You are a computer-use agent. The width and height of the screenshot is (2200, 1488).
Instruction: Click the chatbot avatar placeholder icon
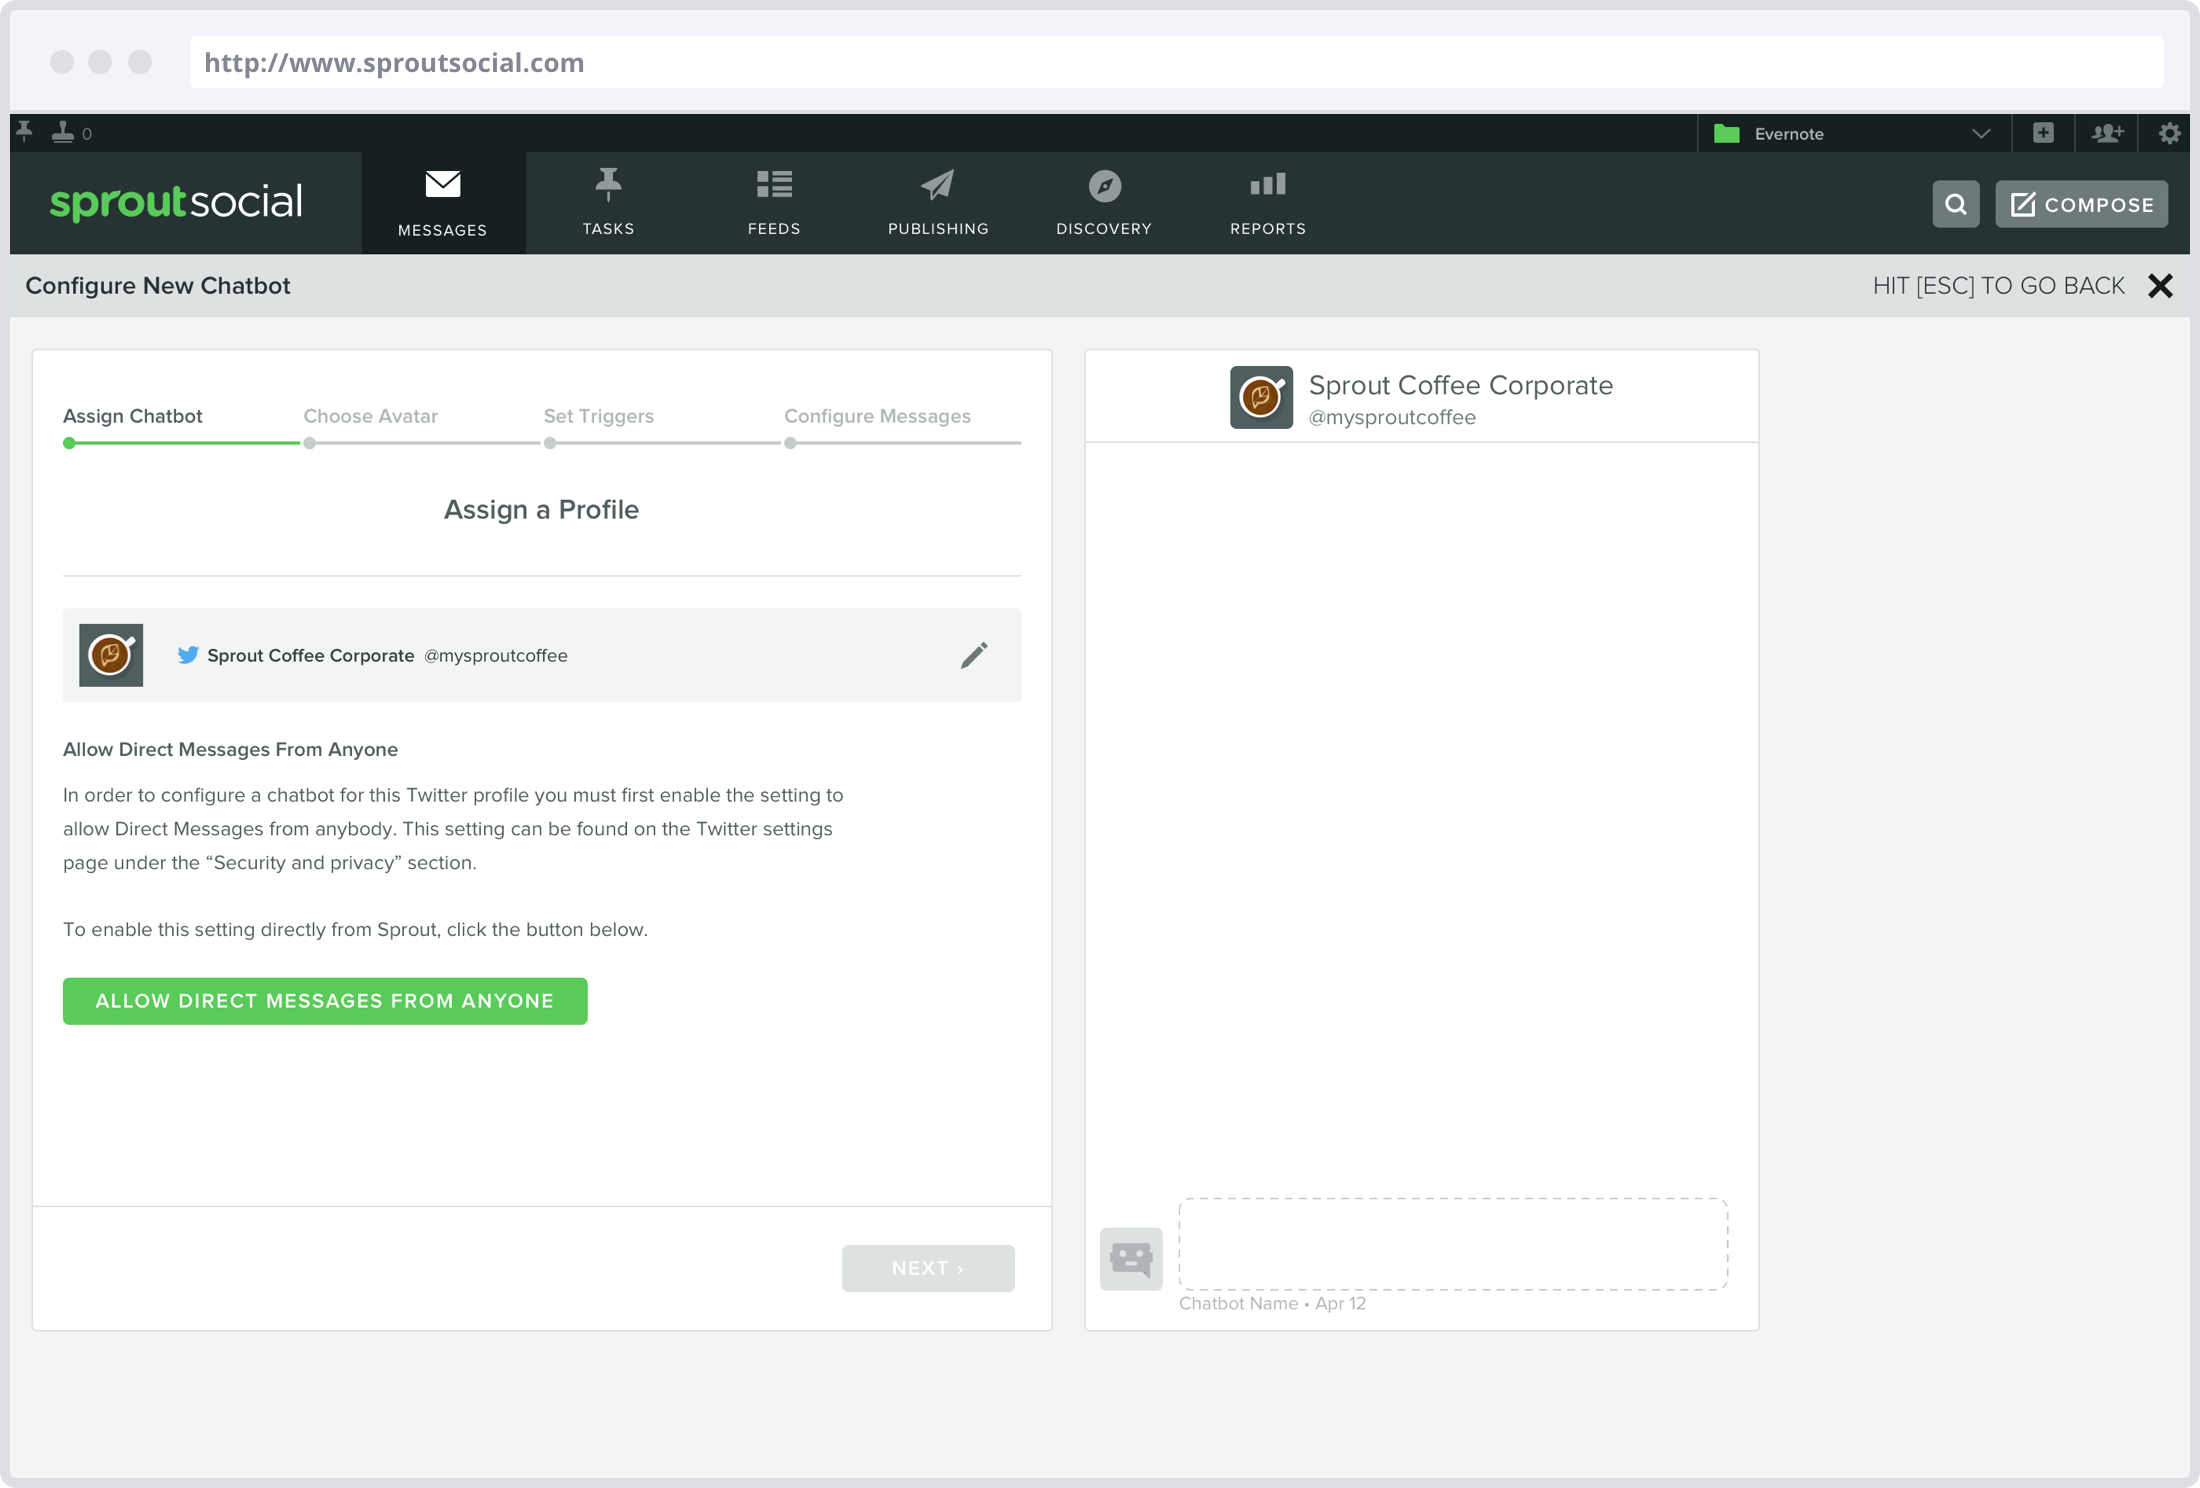[1131, 1258]
